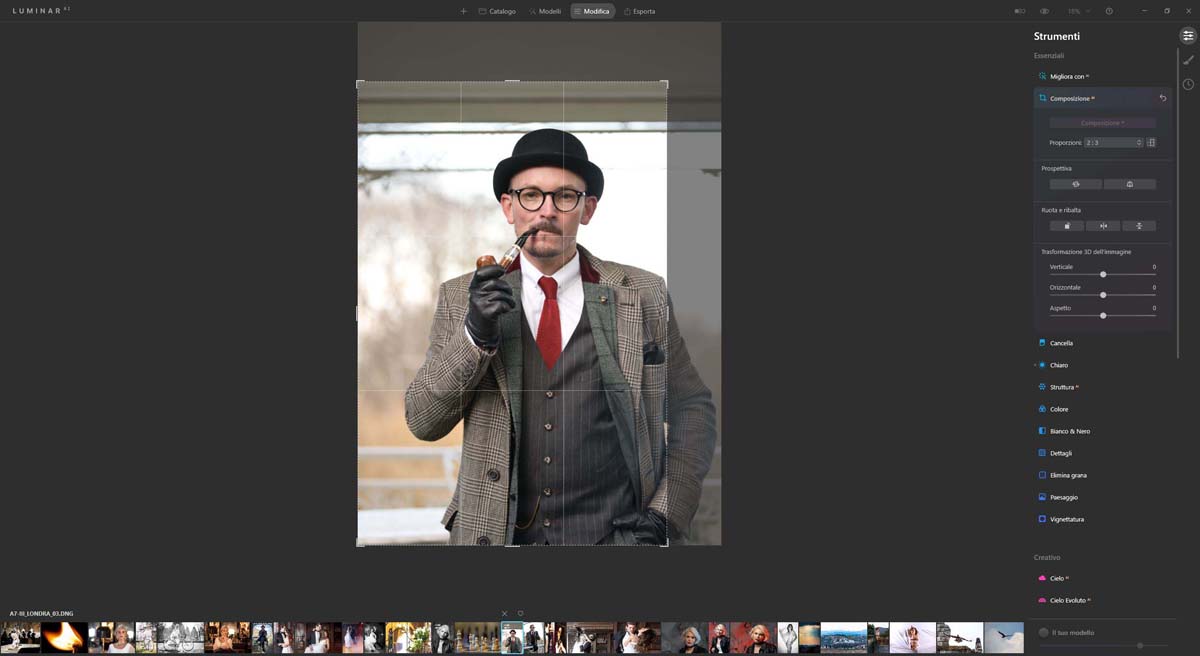
Task: Swap the crop ratio orientation icon
Action: pos(1151,143)
